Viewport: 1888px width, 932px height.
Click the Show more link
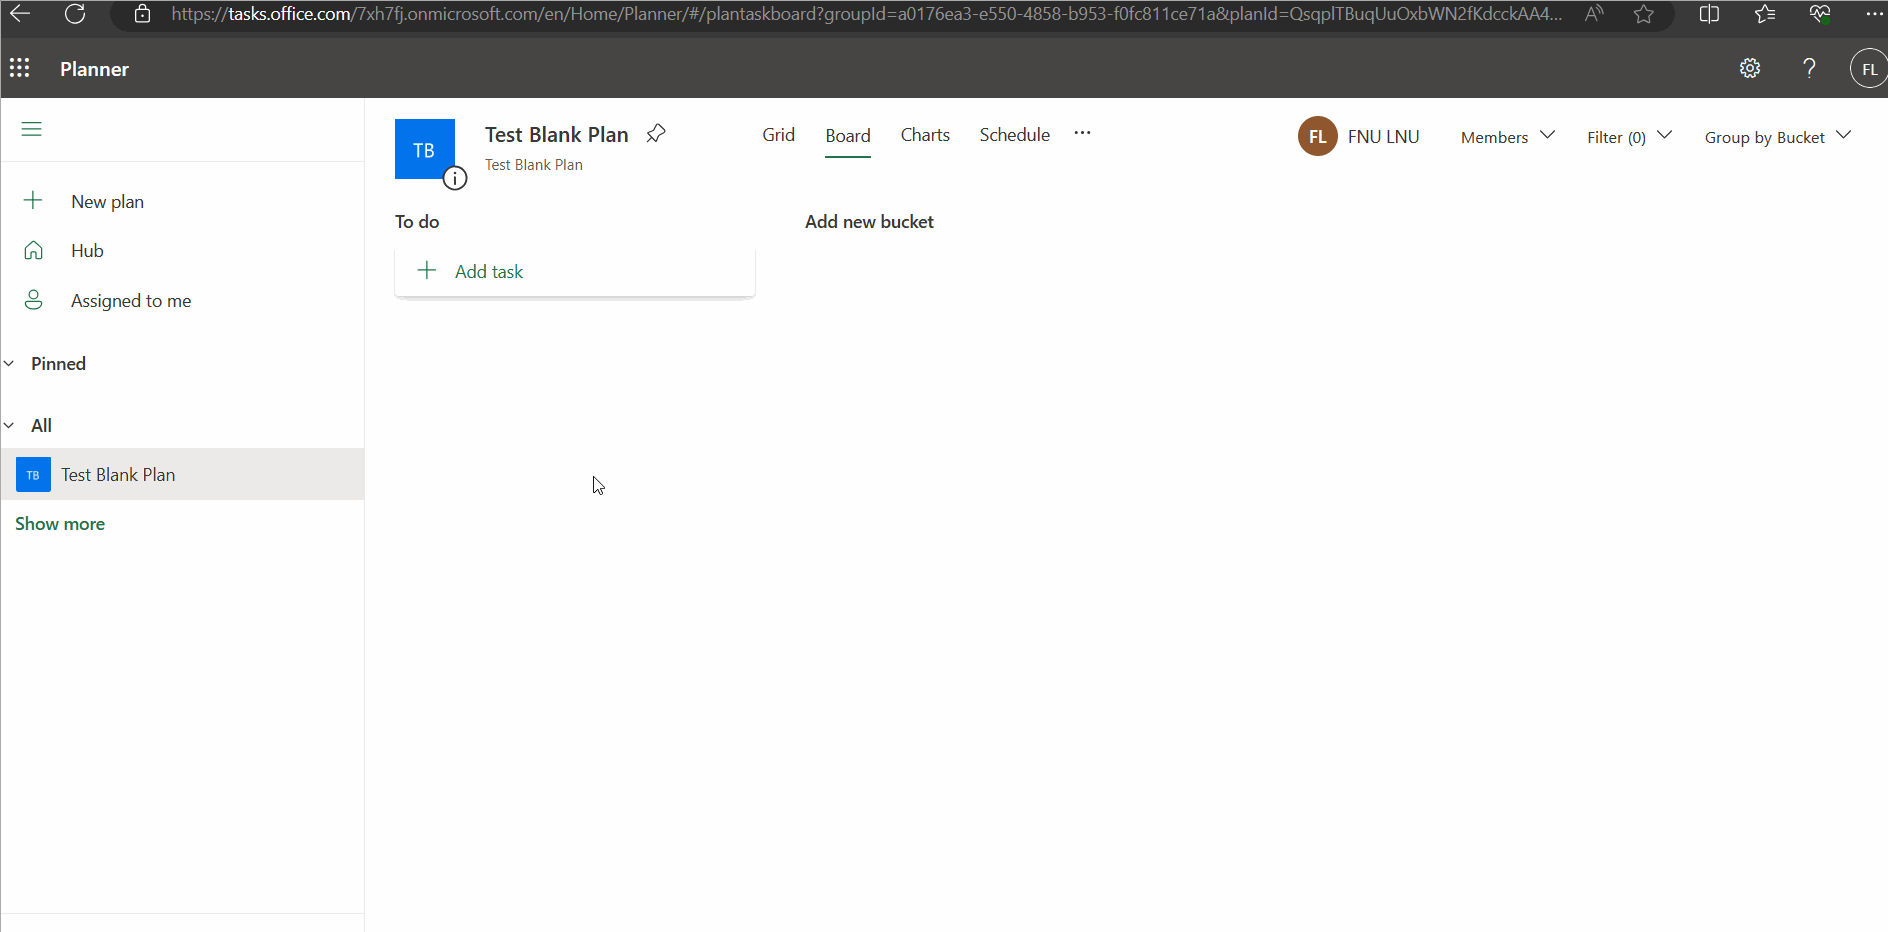(60, 524)
